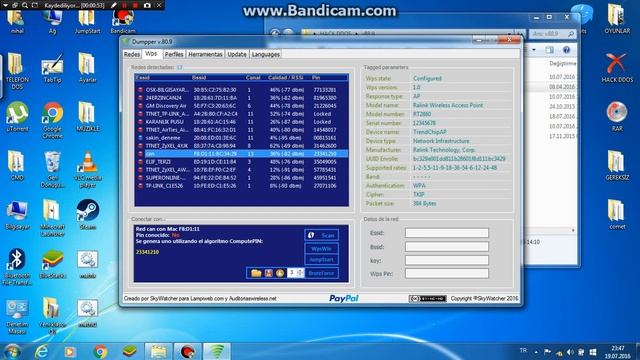The image size is (640, 360).
Task: Select the OSK-BILGISAYAR network row
Action: (242, 90)
